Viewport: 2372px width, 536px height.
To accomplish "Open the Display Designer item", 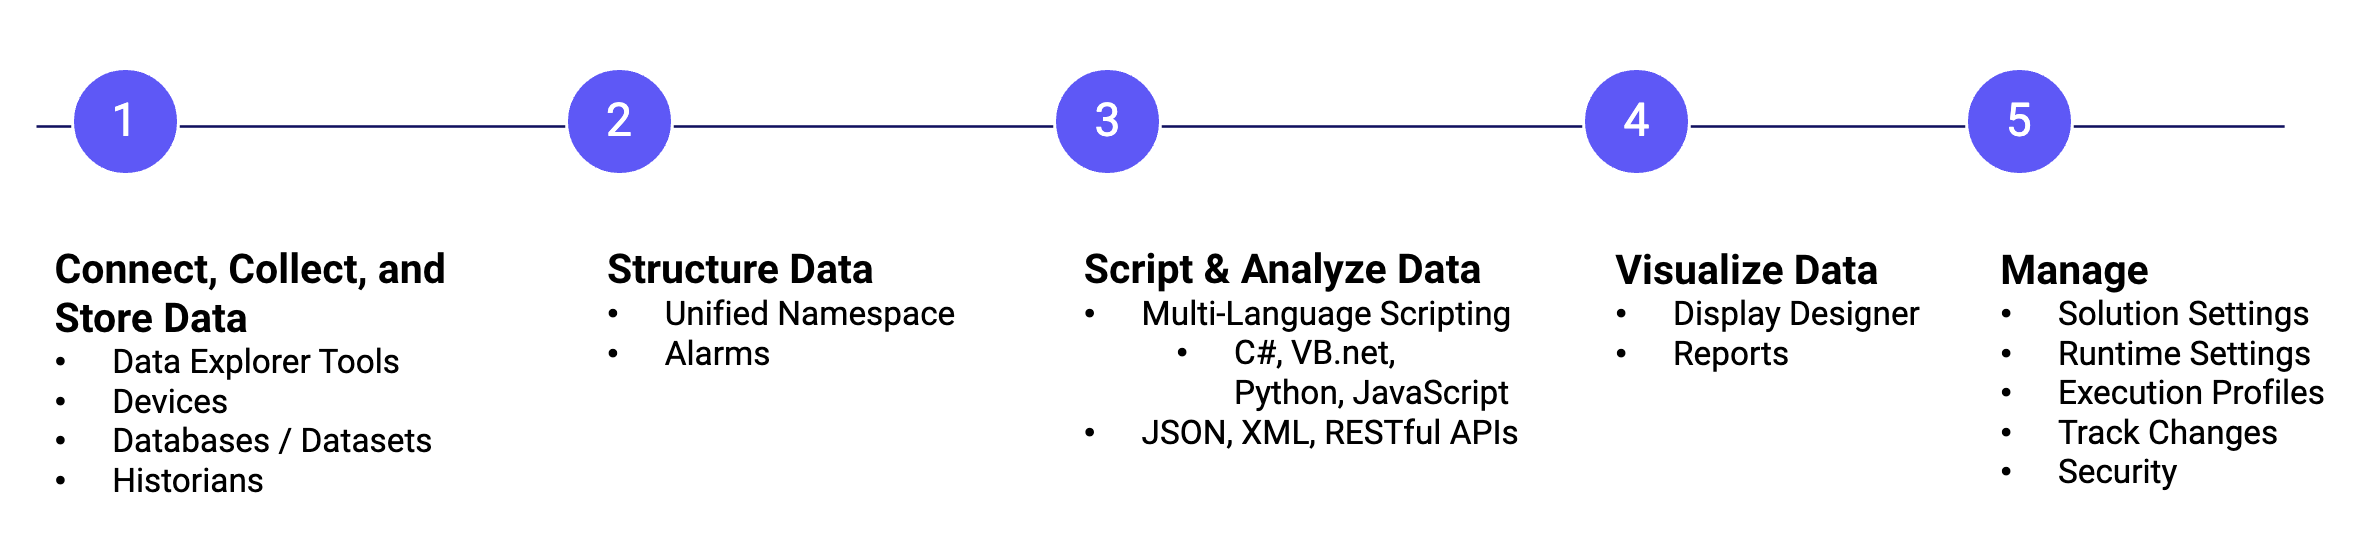I will pos(1796,314).
